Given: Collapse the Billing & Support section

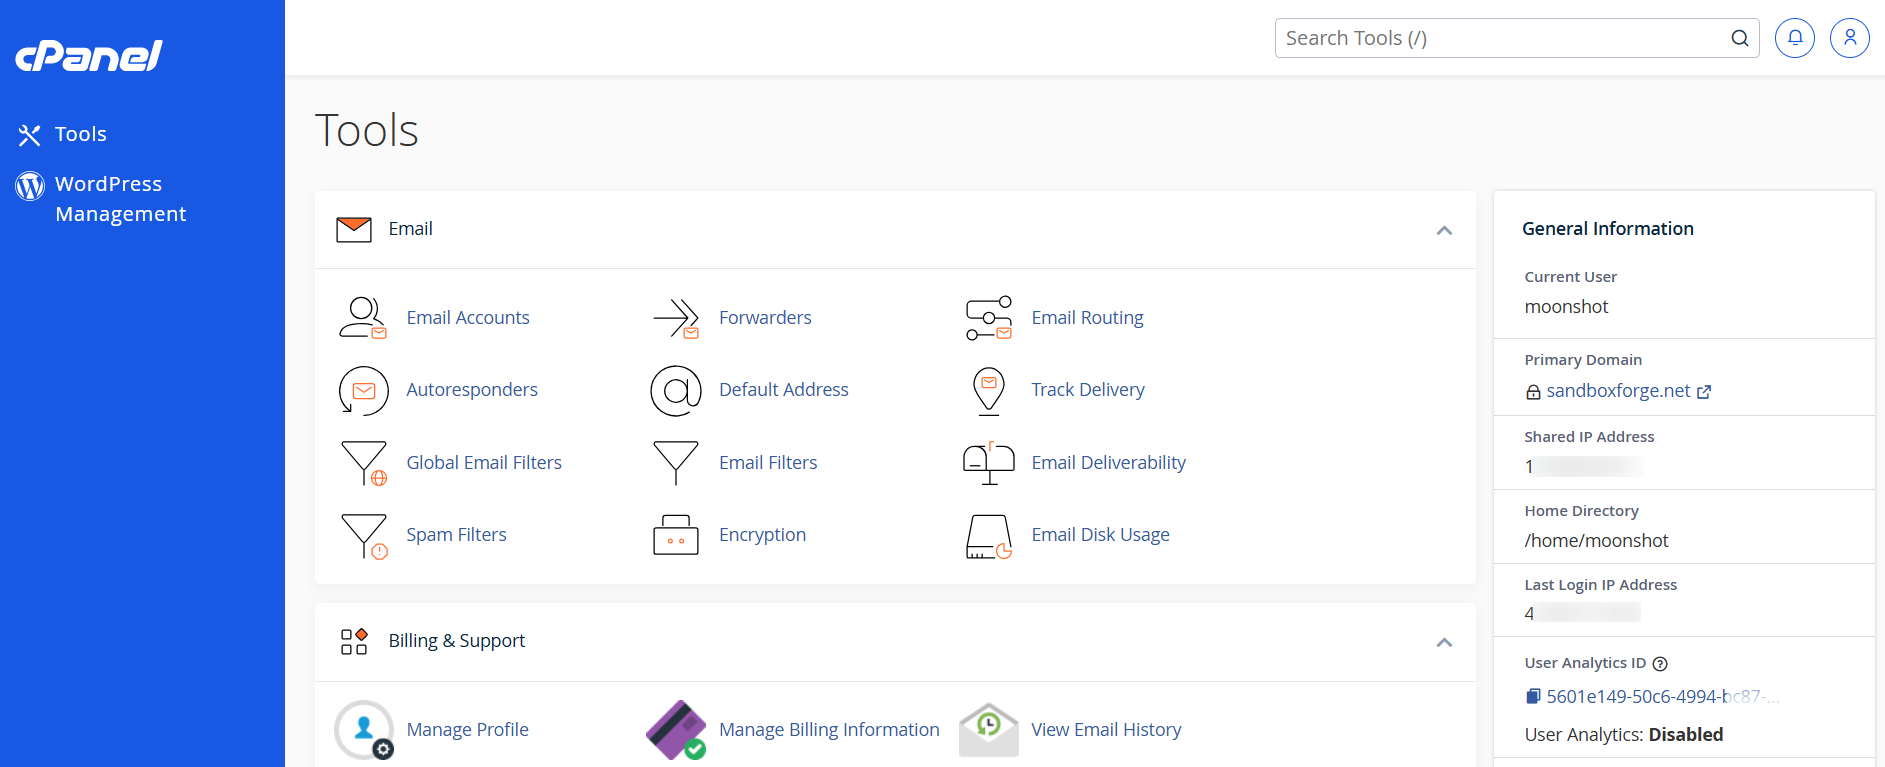Looking at the screenshot, I should click(x=1444, y=642).
